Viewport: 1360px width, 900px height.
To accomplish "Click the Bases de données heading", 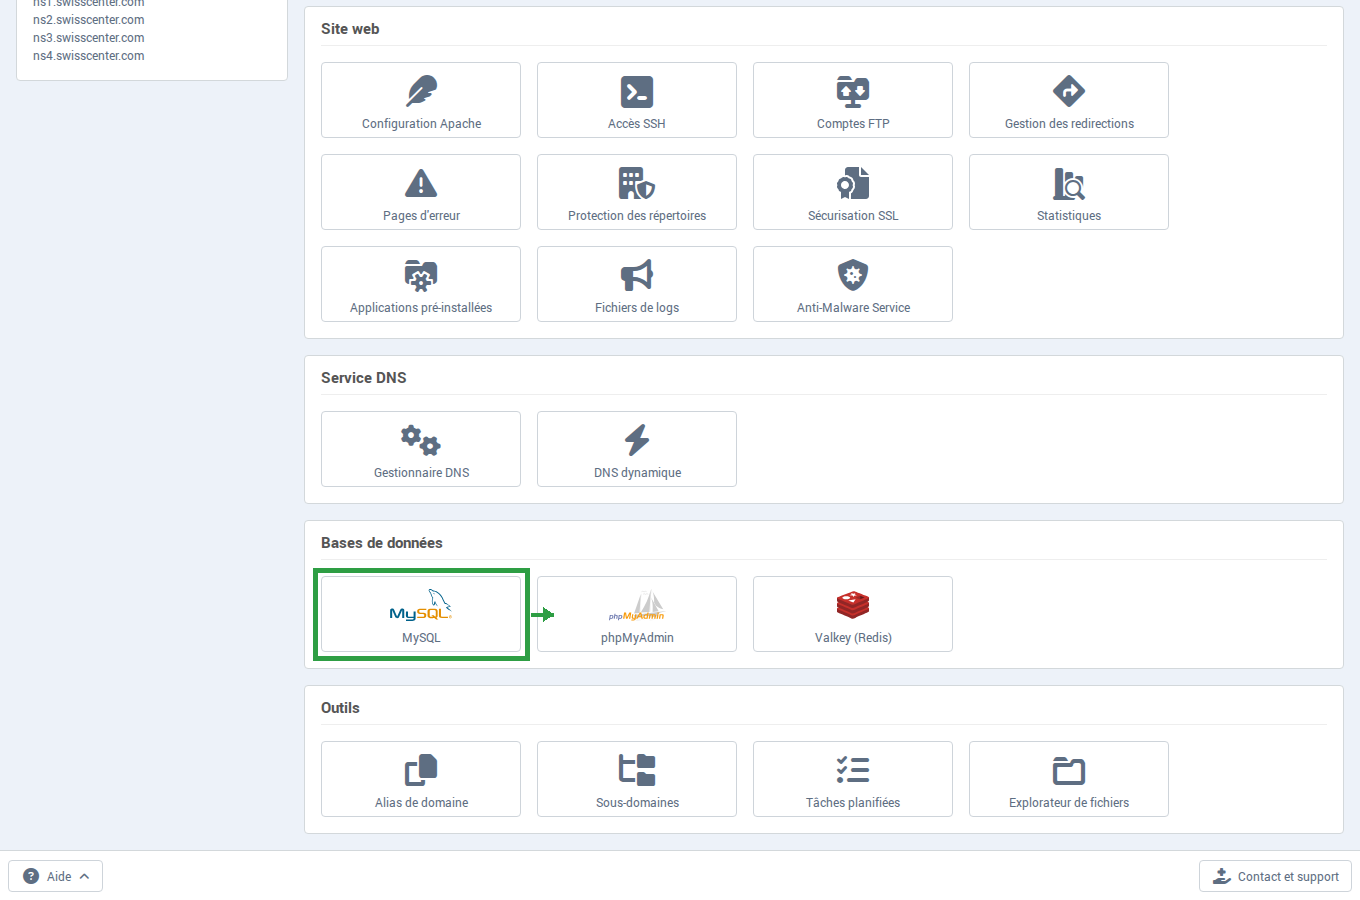I will [382, 543].
